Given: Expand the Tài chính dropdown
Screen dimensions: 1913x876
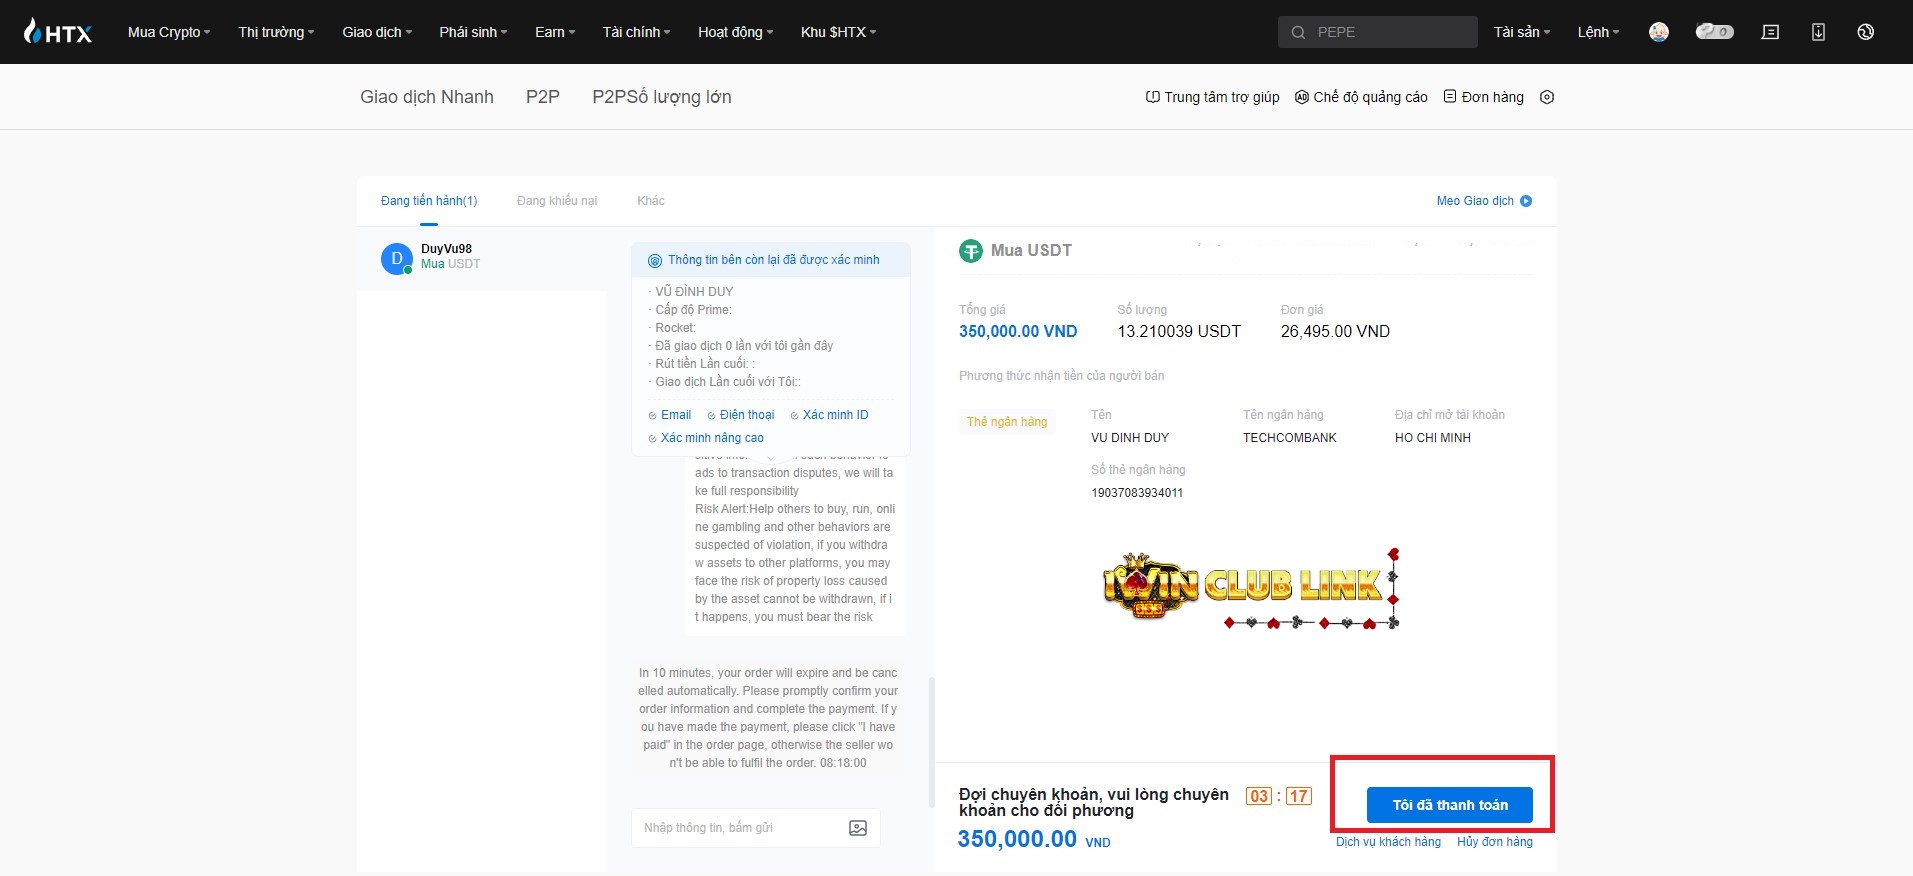Looking at the screenshot, I should pos(636,32).
